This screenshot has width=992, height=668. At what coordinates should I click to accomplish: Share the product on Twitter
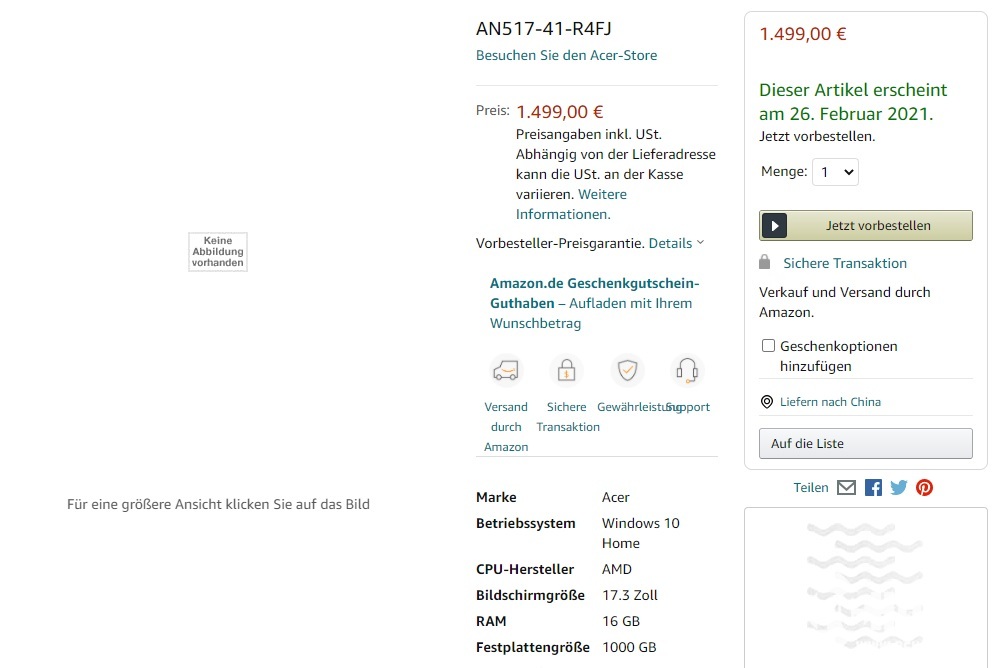pyautogui.click(x=899, y=488)
